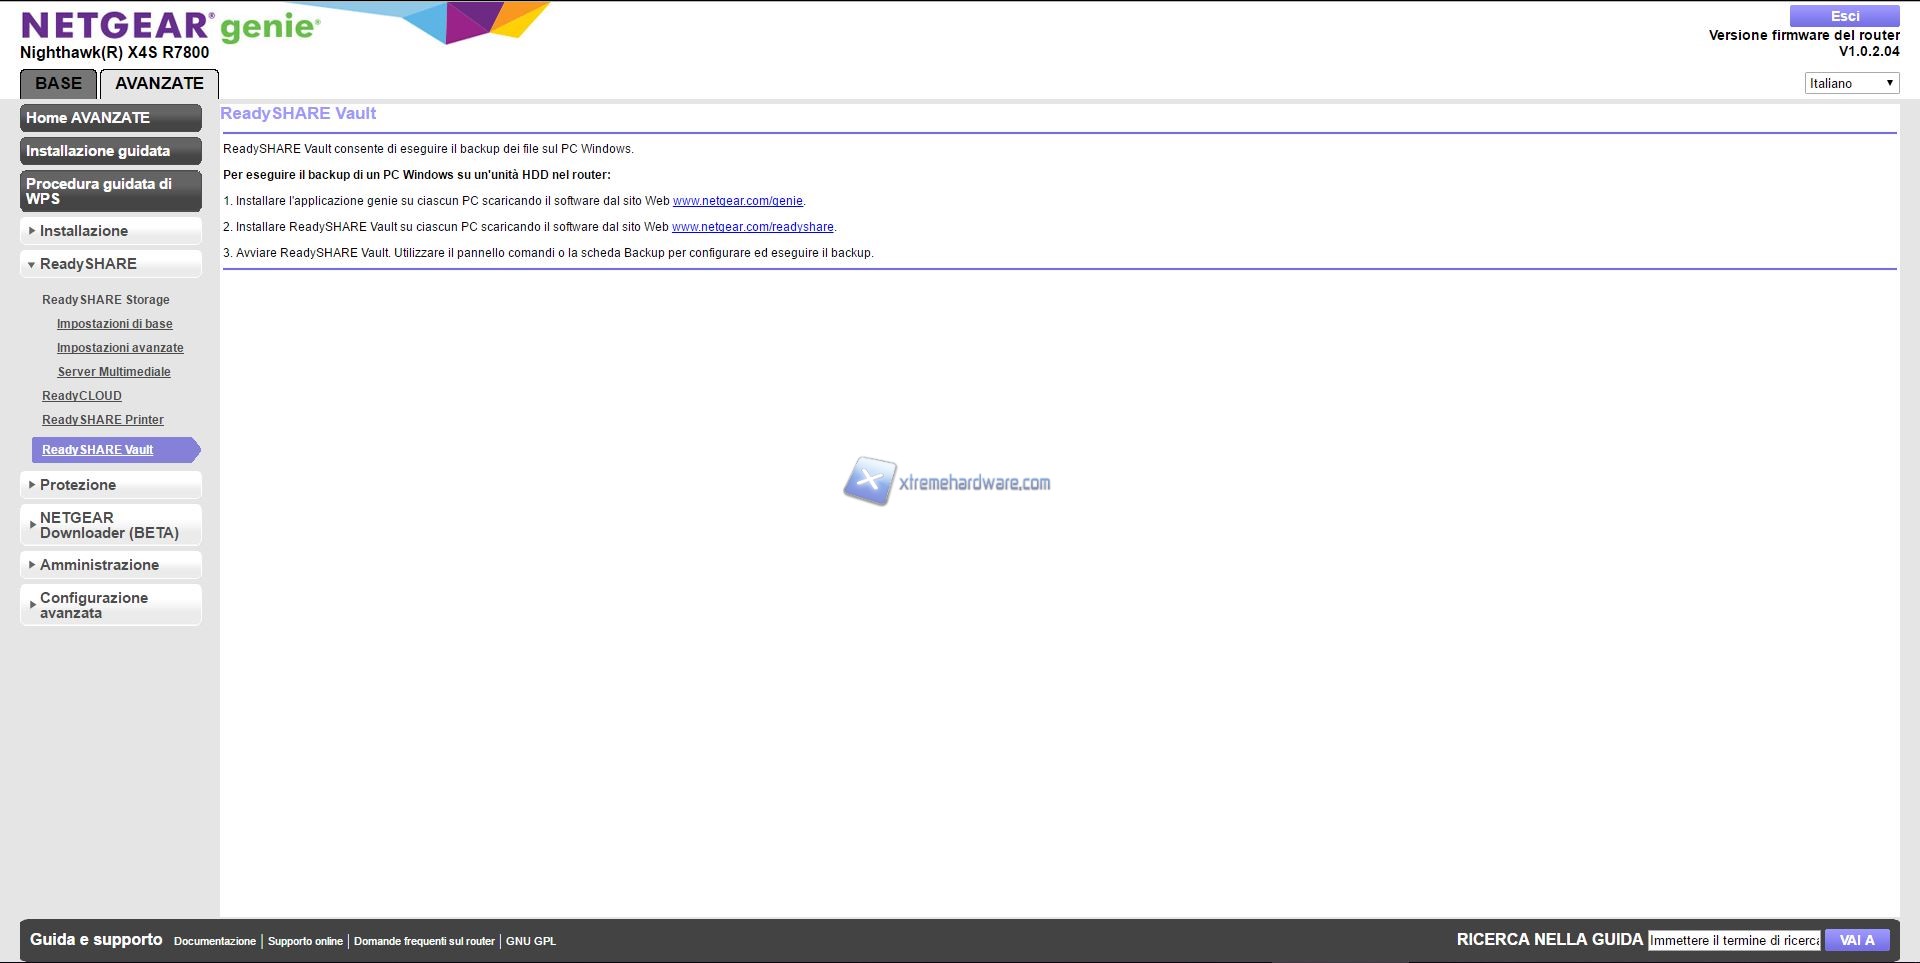Open Impostazioni di base link
This screenshot has width=1920, height=963.
click(x=114, y=324)
